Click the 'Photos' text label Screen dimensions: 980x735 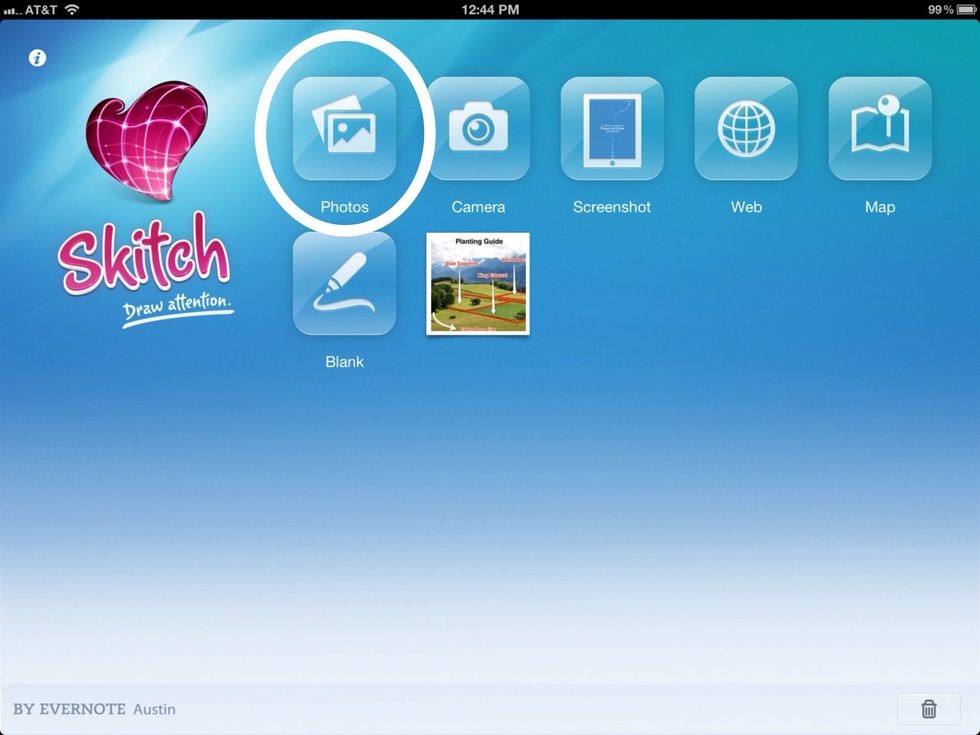click(x=344, y=207)
